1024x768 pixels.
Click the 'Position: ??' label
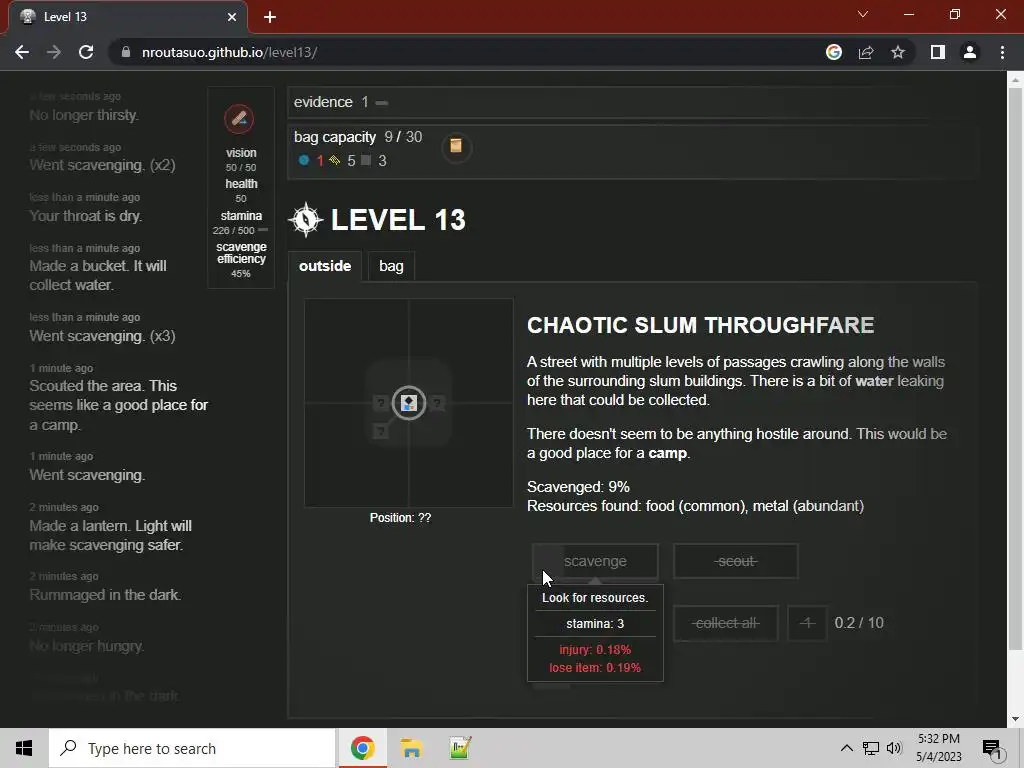[400, 518]
